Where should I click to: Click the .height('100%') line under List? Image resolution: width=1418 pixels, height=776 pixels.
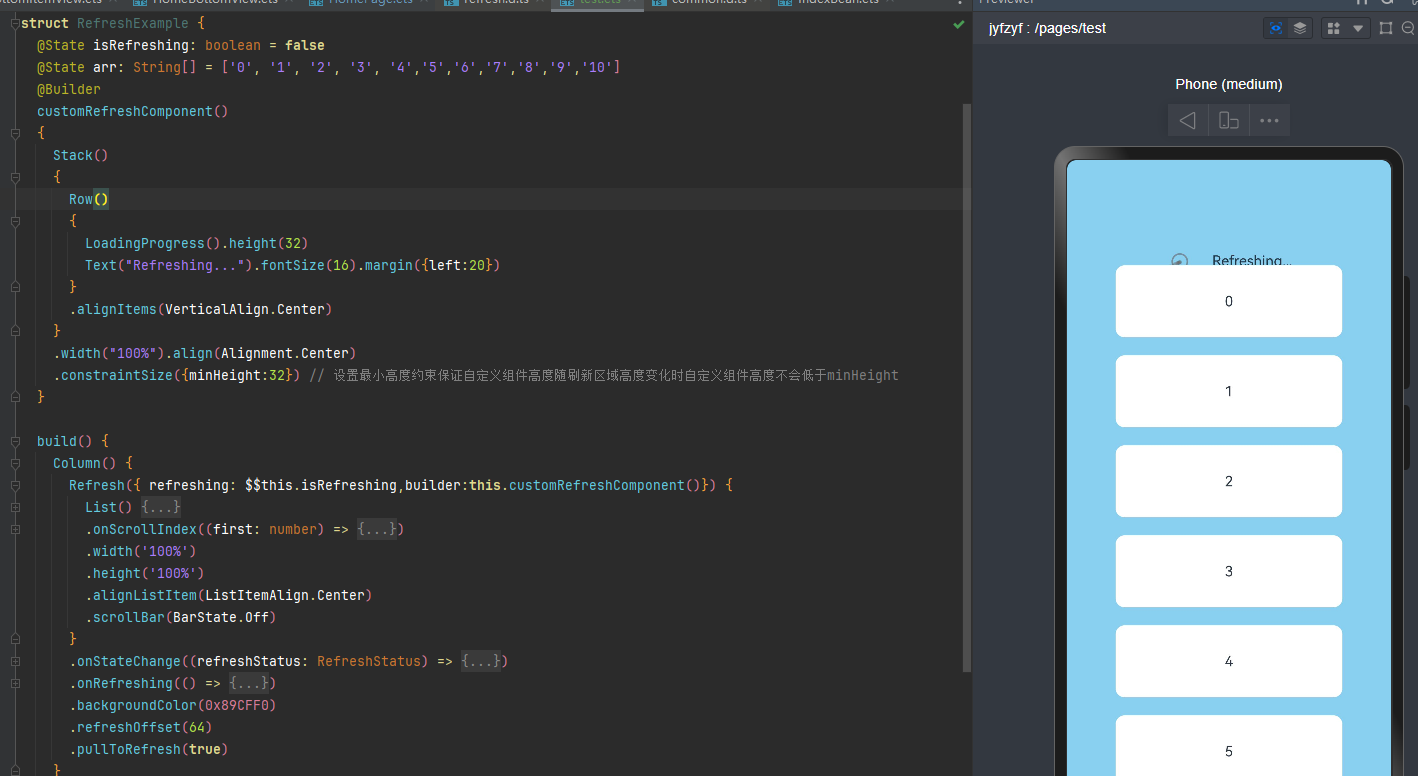145,573
